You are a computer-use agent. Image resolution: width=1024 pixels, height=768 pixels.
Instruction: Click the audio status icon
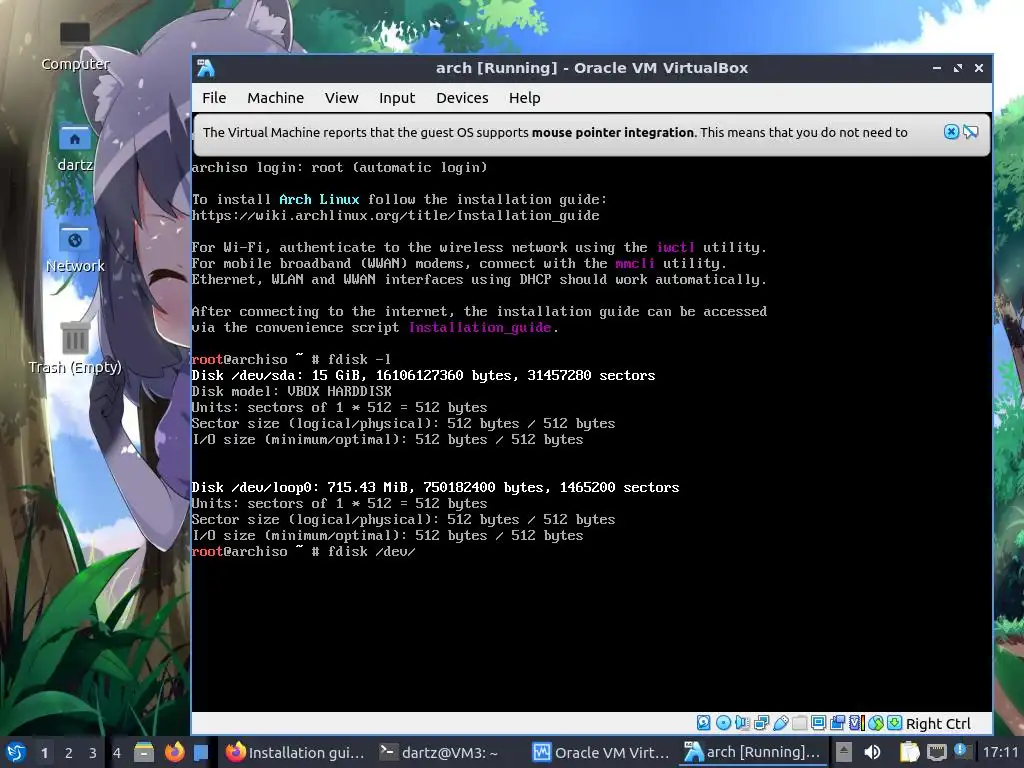(x=742, y=722)
